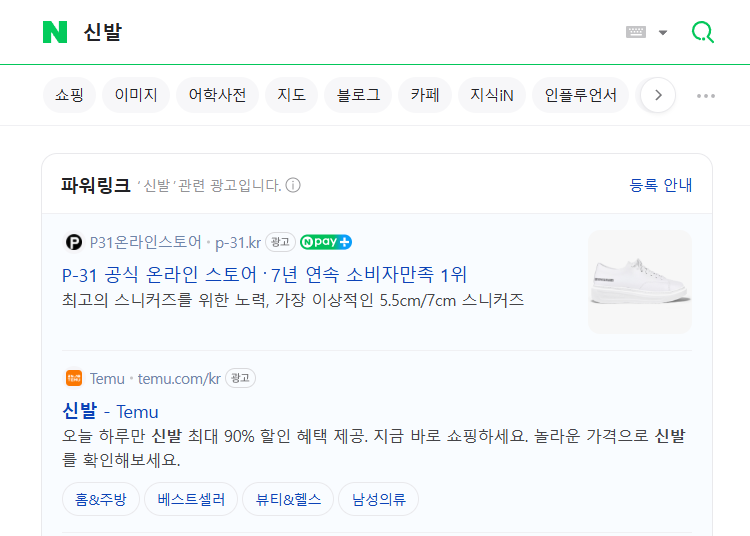This screenshot has width=750, height=536.
Task: Click the orange Temu favicon icon
Action: click(74, 378)
